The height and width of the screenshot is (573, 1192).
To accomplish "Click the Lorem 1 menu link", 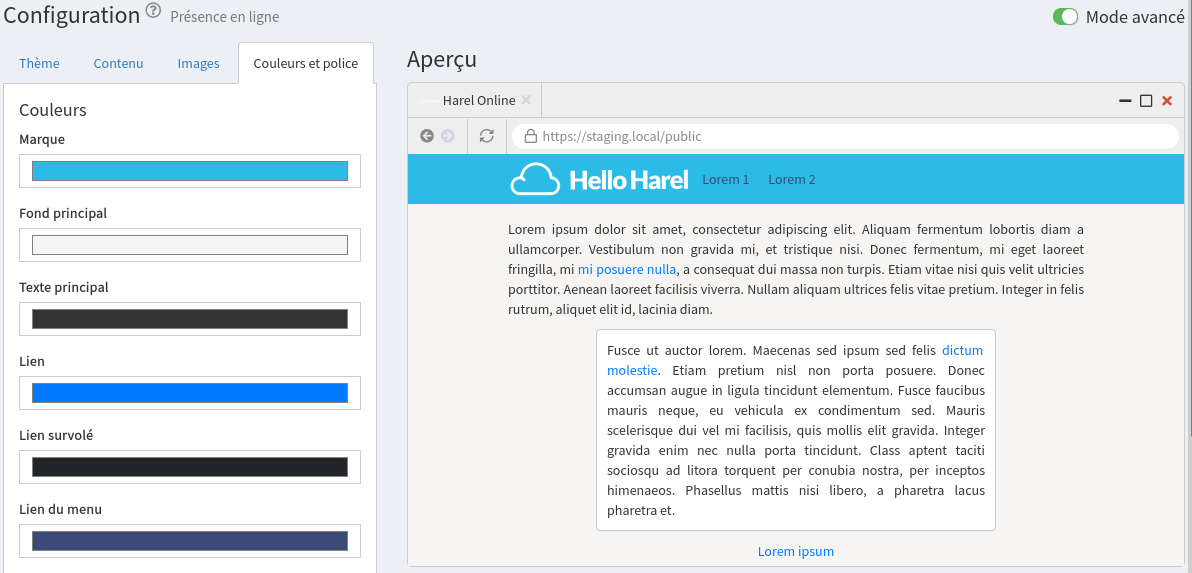I will (x=725, y=180).
